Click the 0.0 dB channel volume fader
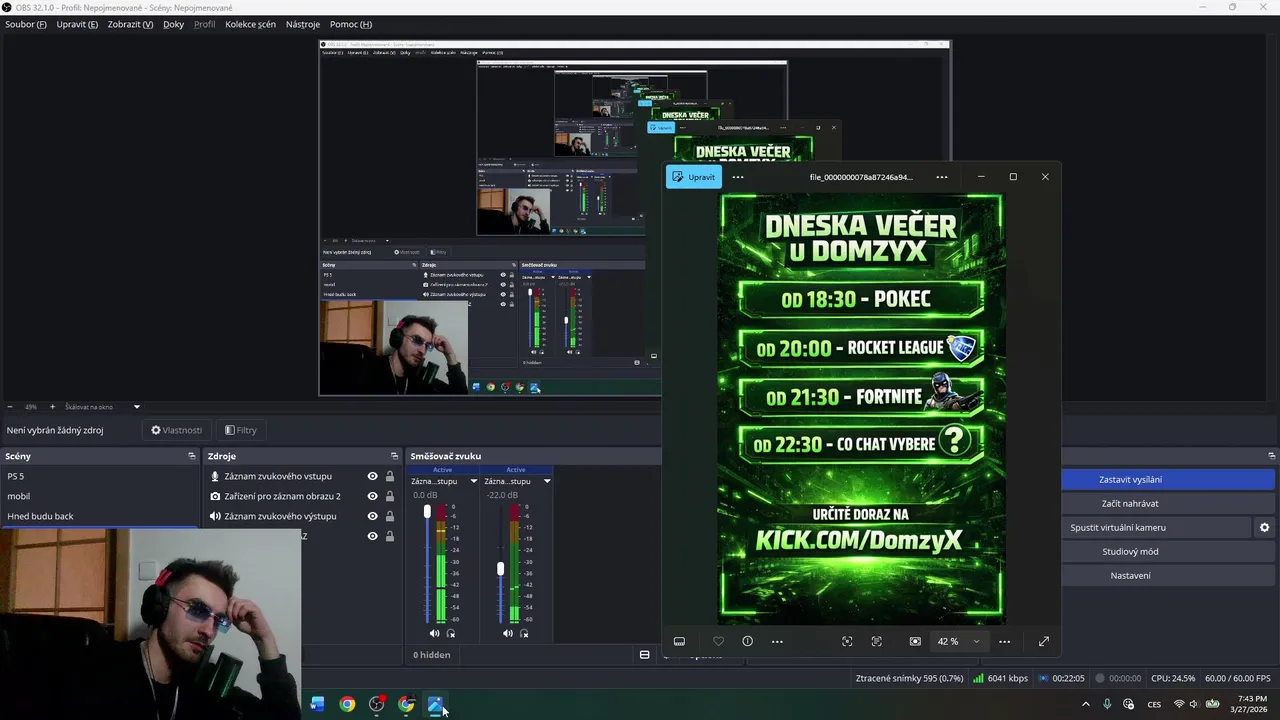The height and width of the screenshot is (720, 1280). pyautogui.click(x=427, y=512)
